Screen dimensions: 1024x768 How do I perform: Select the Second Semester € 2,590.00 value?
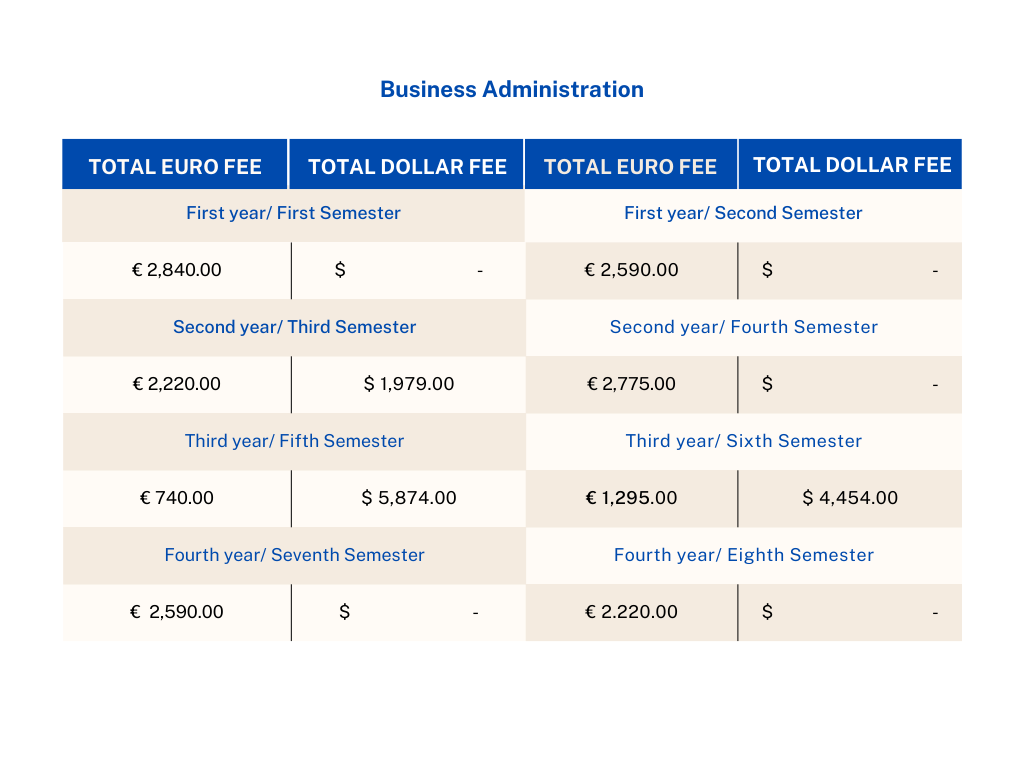pyautogui.click(x=630, y=270)
